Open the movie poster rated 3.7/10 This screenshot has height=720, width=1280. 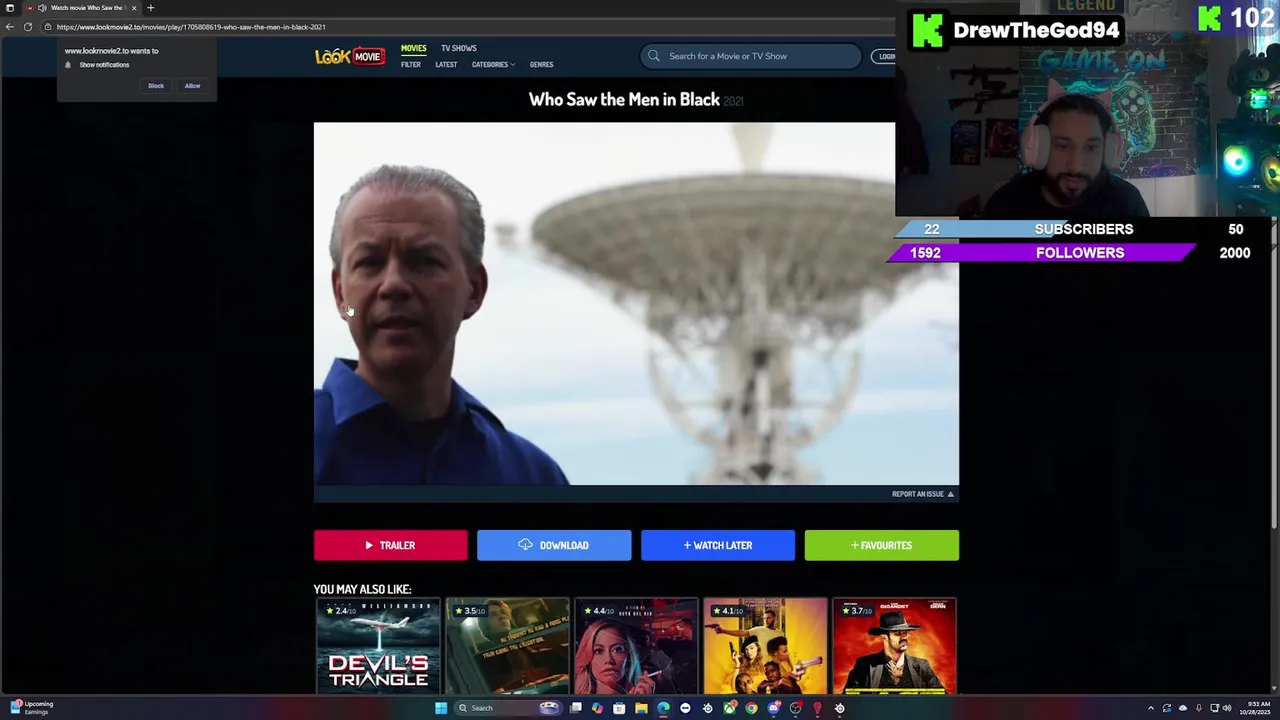pyautogui.click(x=894, y=646)
